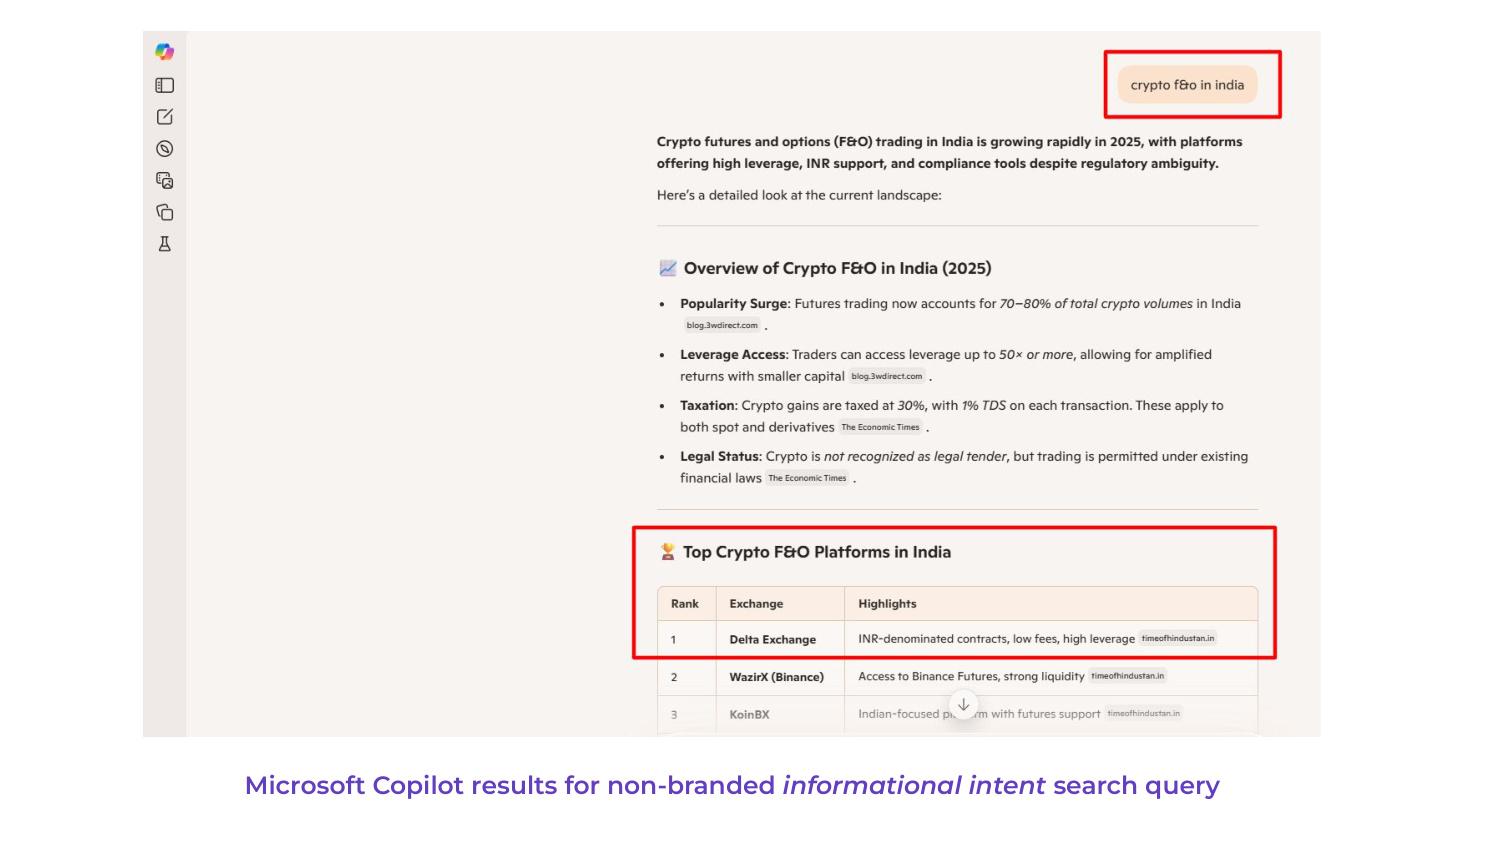Click the Highlights column header
Image resolution: width=1500 pixels, height=844 pixels.
pyautogui.click(x=887, y=604)
